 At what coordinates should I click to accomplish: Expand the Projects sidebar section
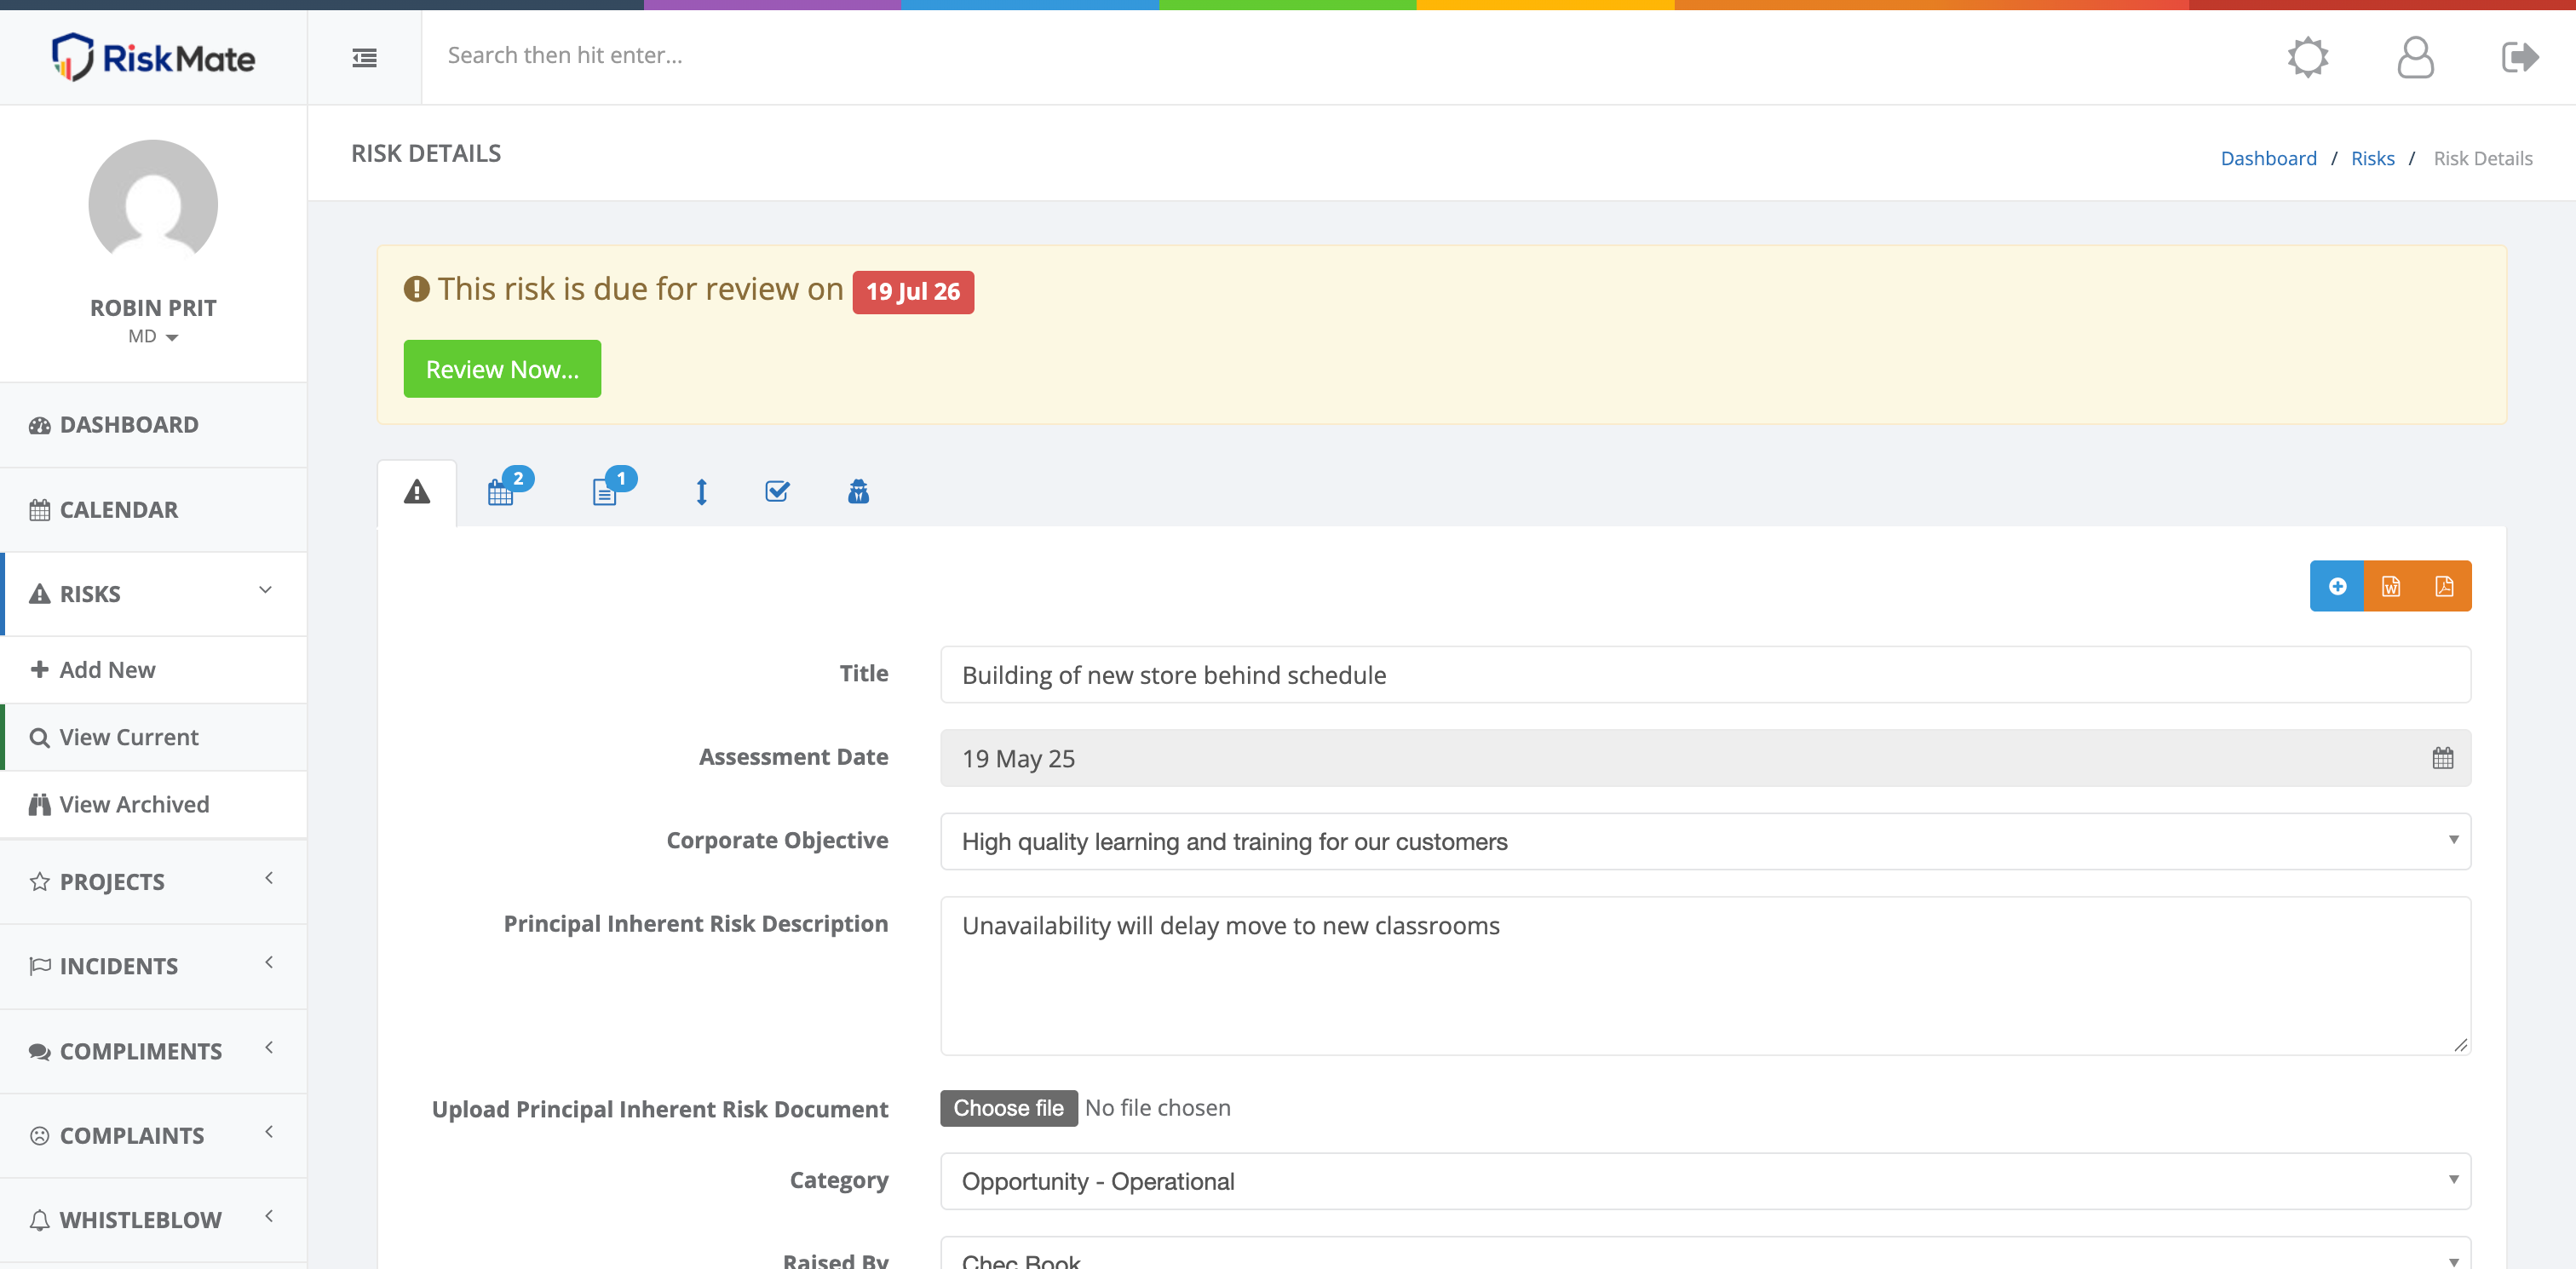[153, 882]
